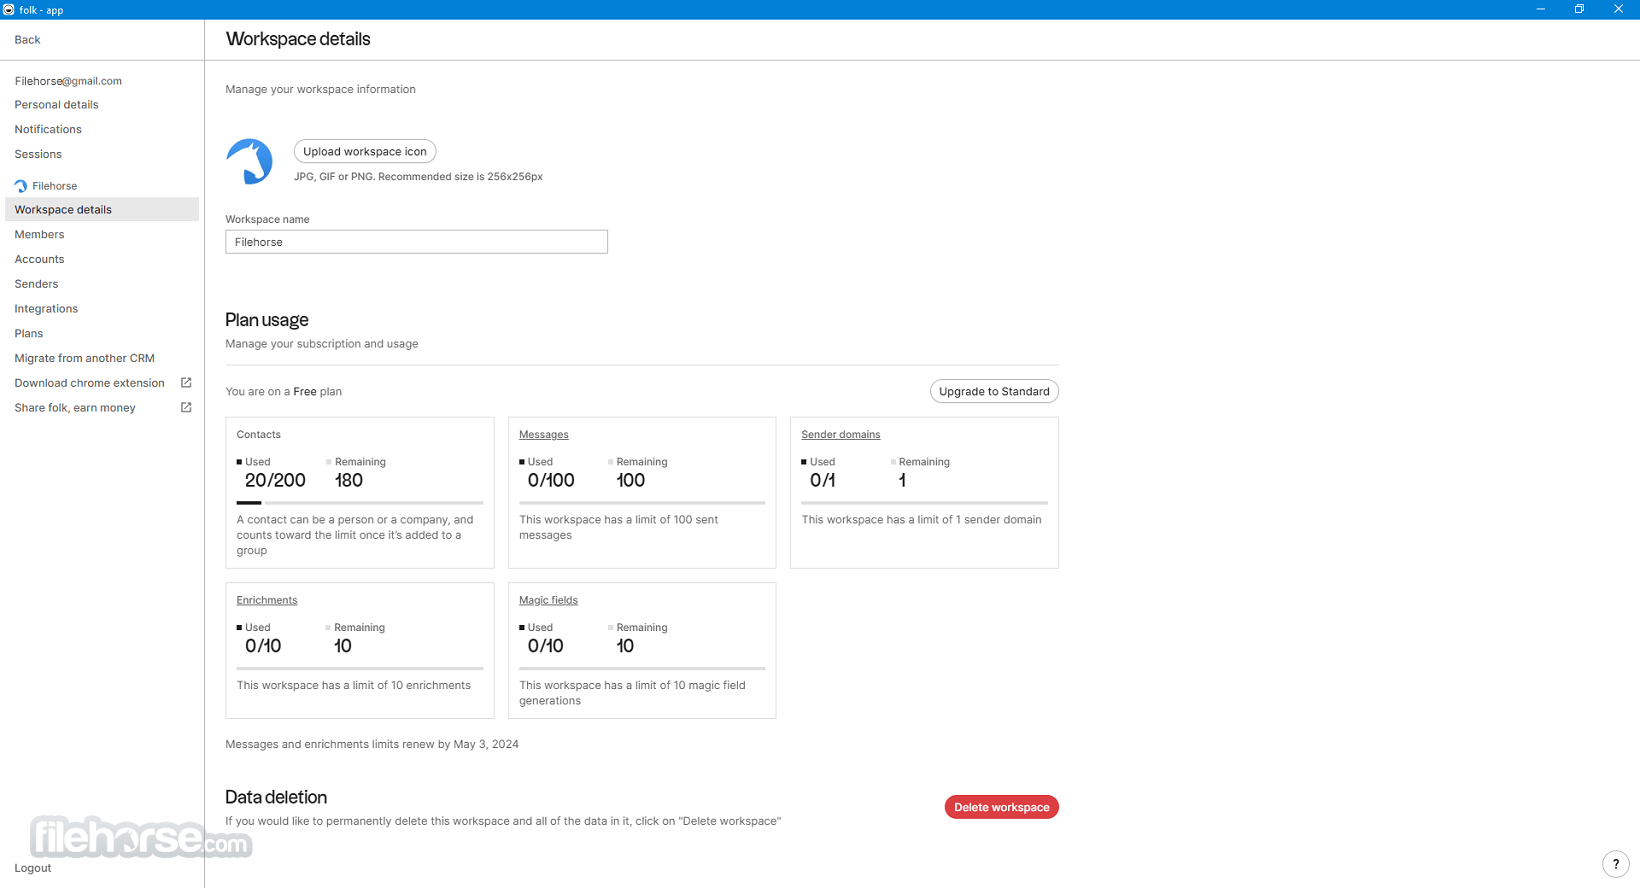Image resolution: width=1640 pixels, height=888 pixels.
Task: Click 'JPG, GIF or PNG' recommended size hint
Action: (418, 177)
